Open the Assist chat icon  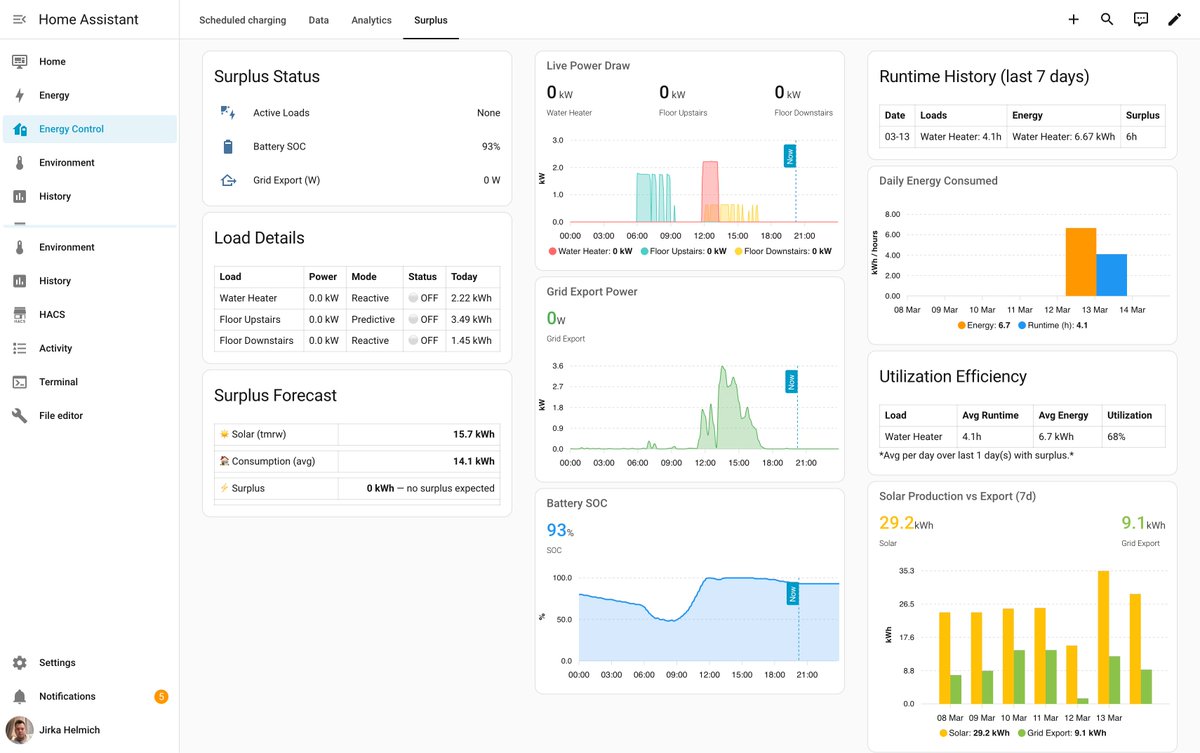(1141, 19)
